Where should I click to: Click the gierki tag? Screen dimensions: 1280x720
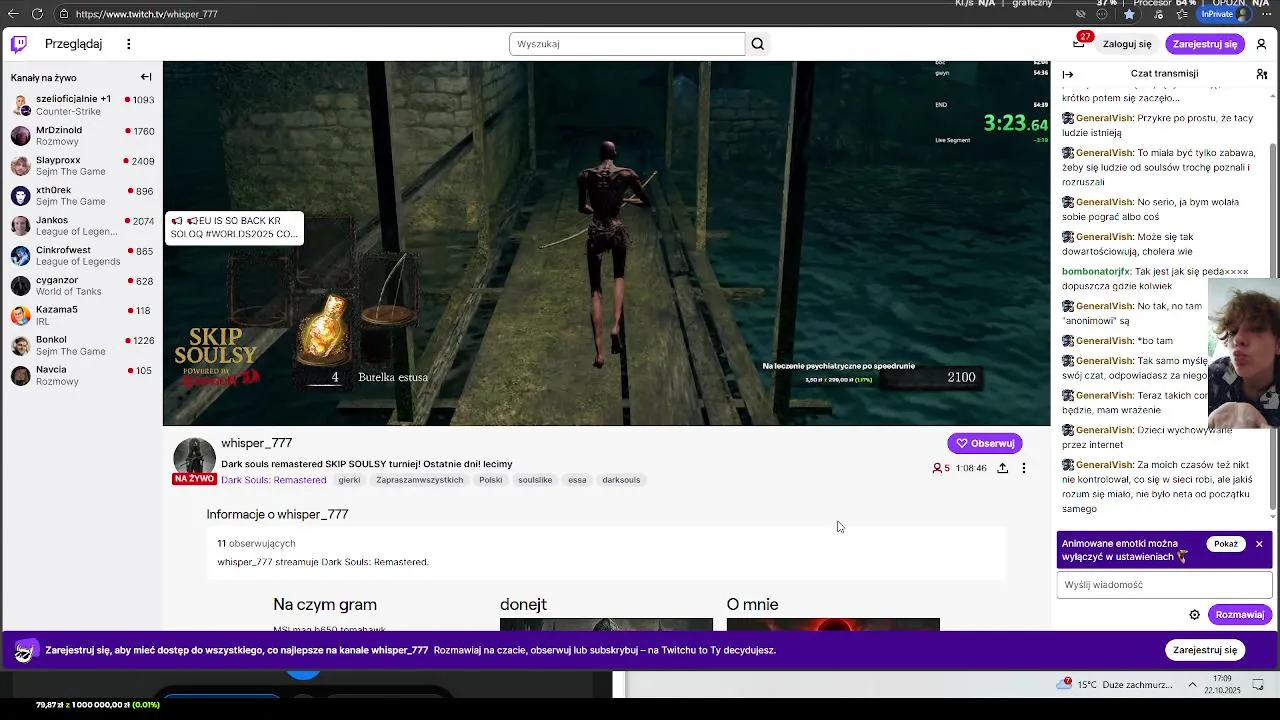[x=349, y=480]
